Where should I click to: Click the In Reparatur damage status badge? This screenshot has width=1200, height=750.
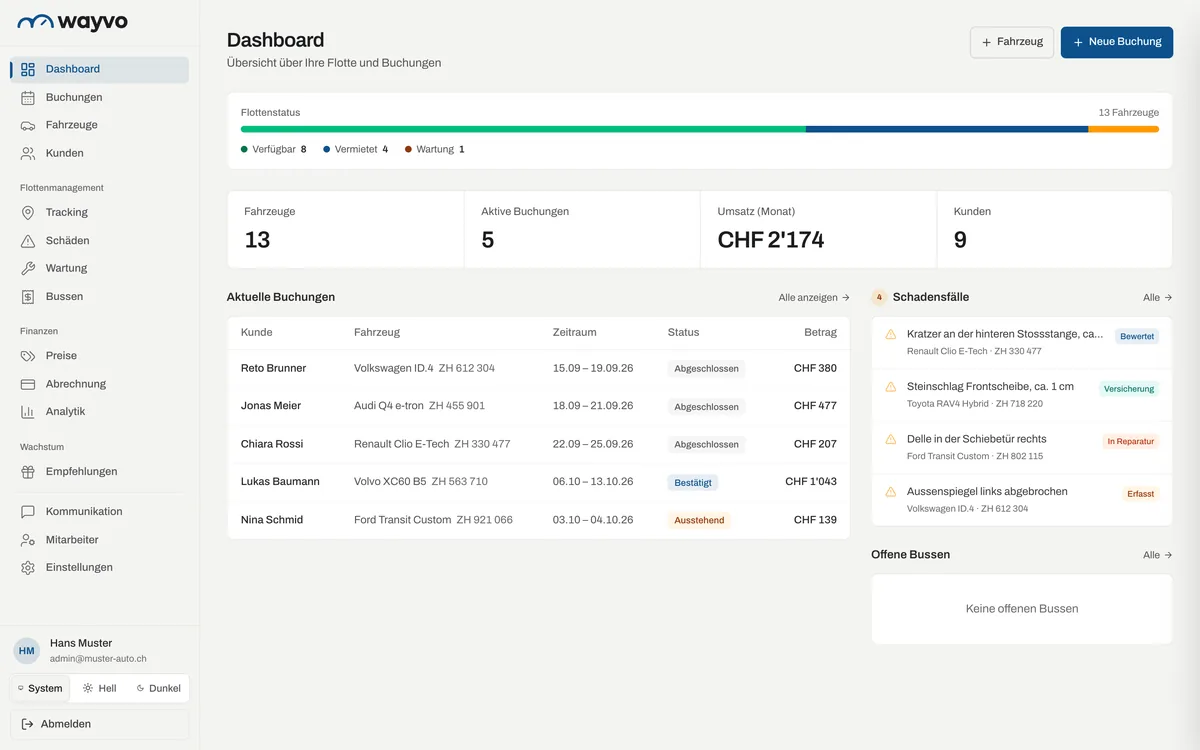click(1131, 441)
